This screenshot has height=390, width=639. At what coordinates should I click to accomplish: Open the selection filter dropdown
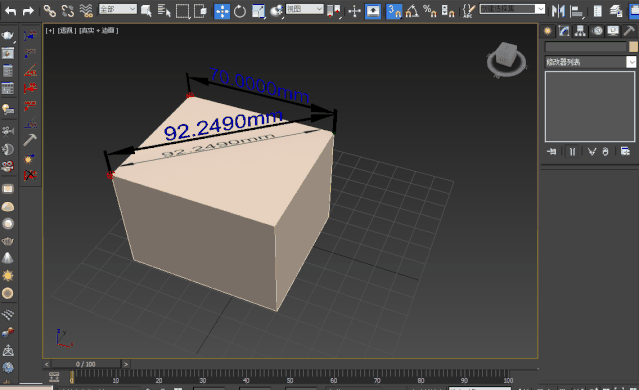coord(118,9)
